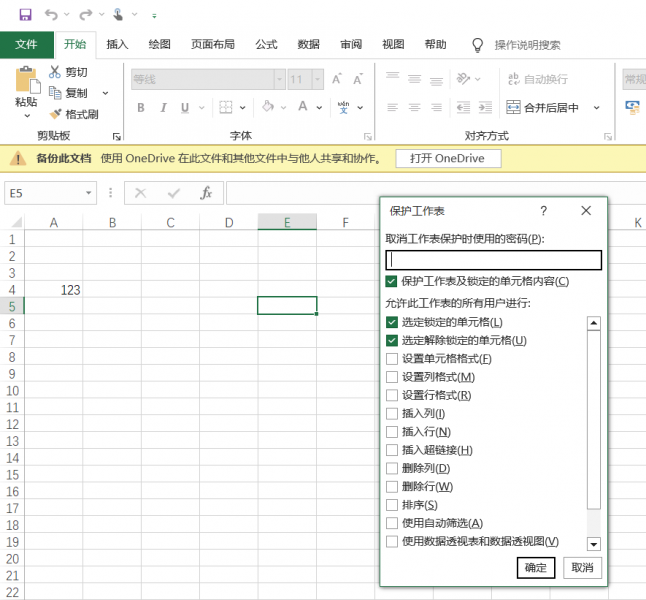
Task: Open font group dialog launcher
Action: pos(367,136)
